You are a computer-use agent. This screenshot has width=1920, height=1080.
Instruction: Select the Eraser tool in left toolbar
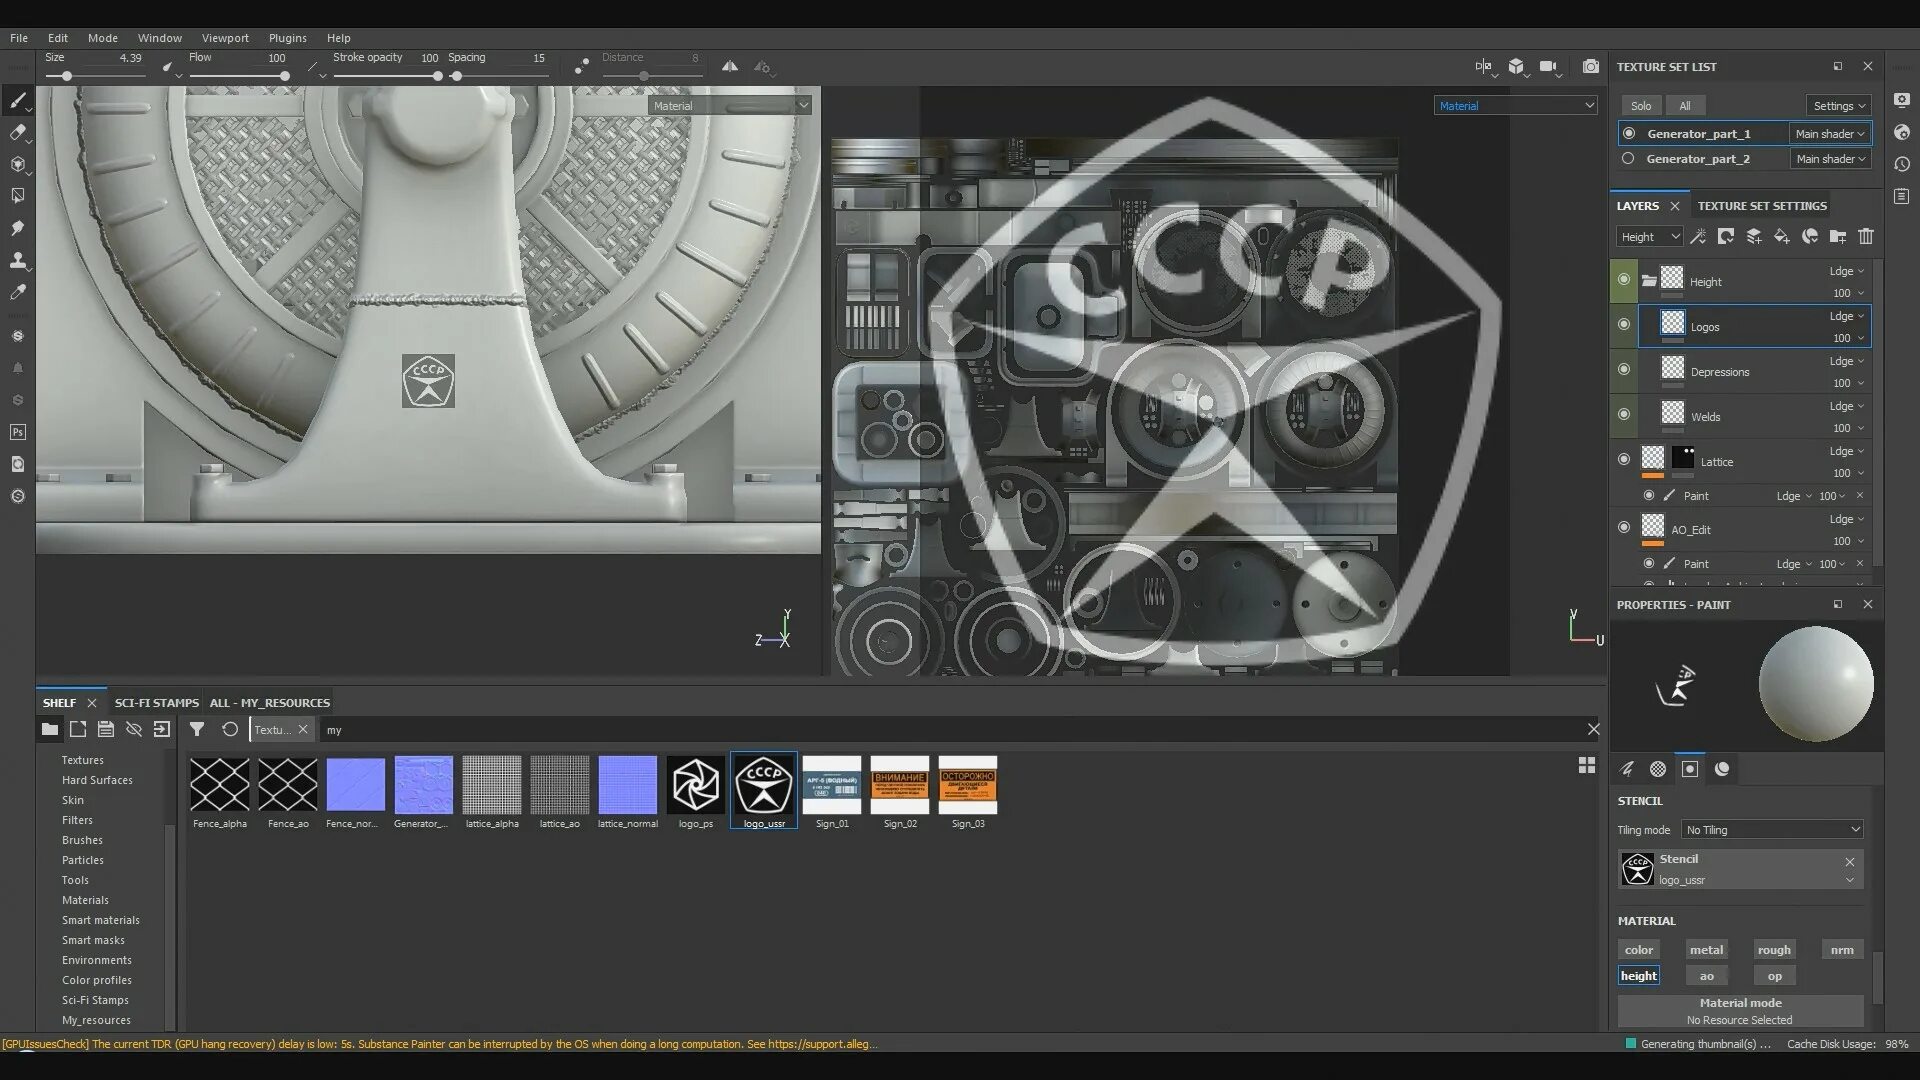[x=17, y=132]
